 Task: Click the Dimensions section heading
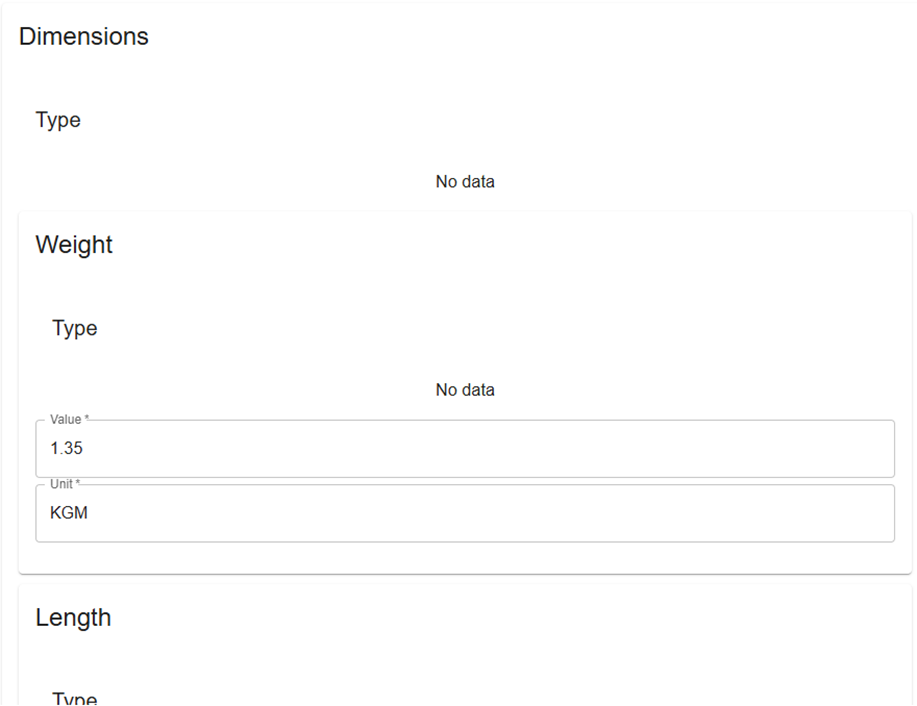[x=84, y=37]
